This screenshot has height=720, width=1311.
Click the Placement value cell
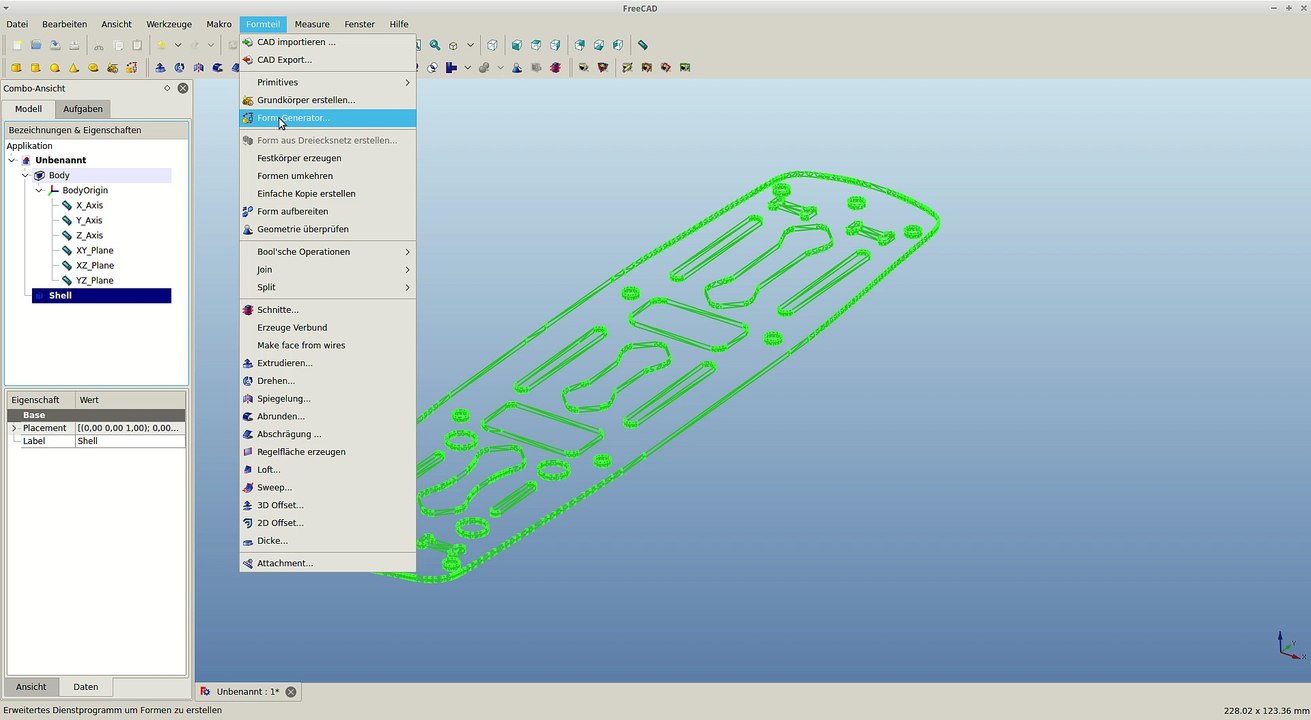[130, 428]
